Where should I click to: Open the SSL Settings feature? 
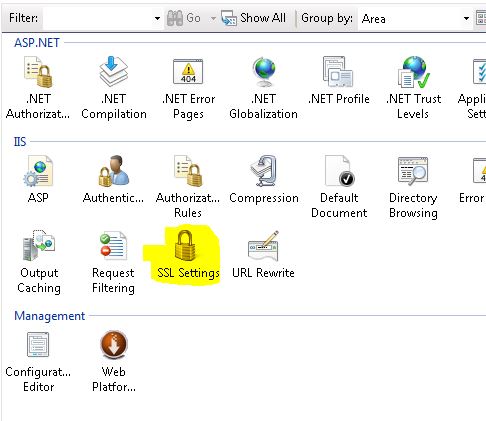tap(188, 255)
